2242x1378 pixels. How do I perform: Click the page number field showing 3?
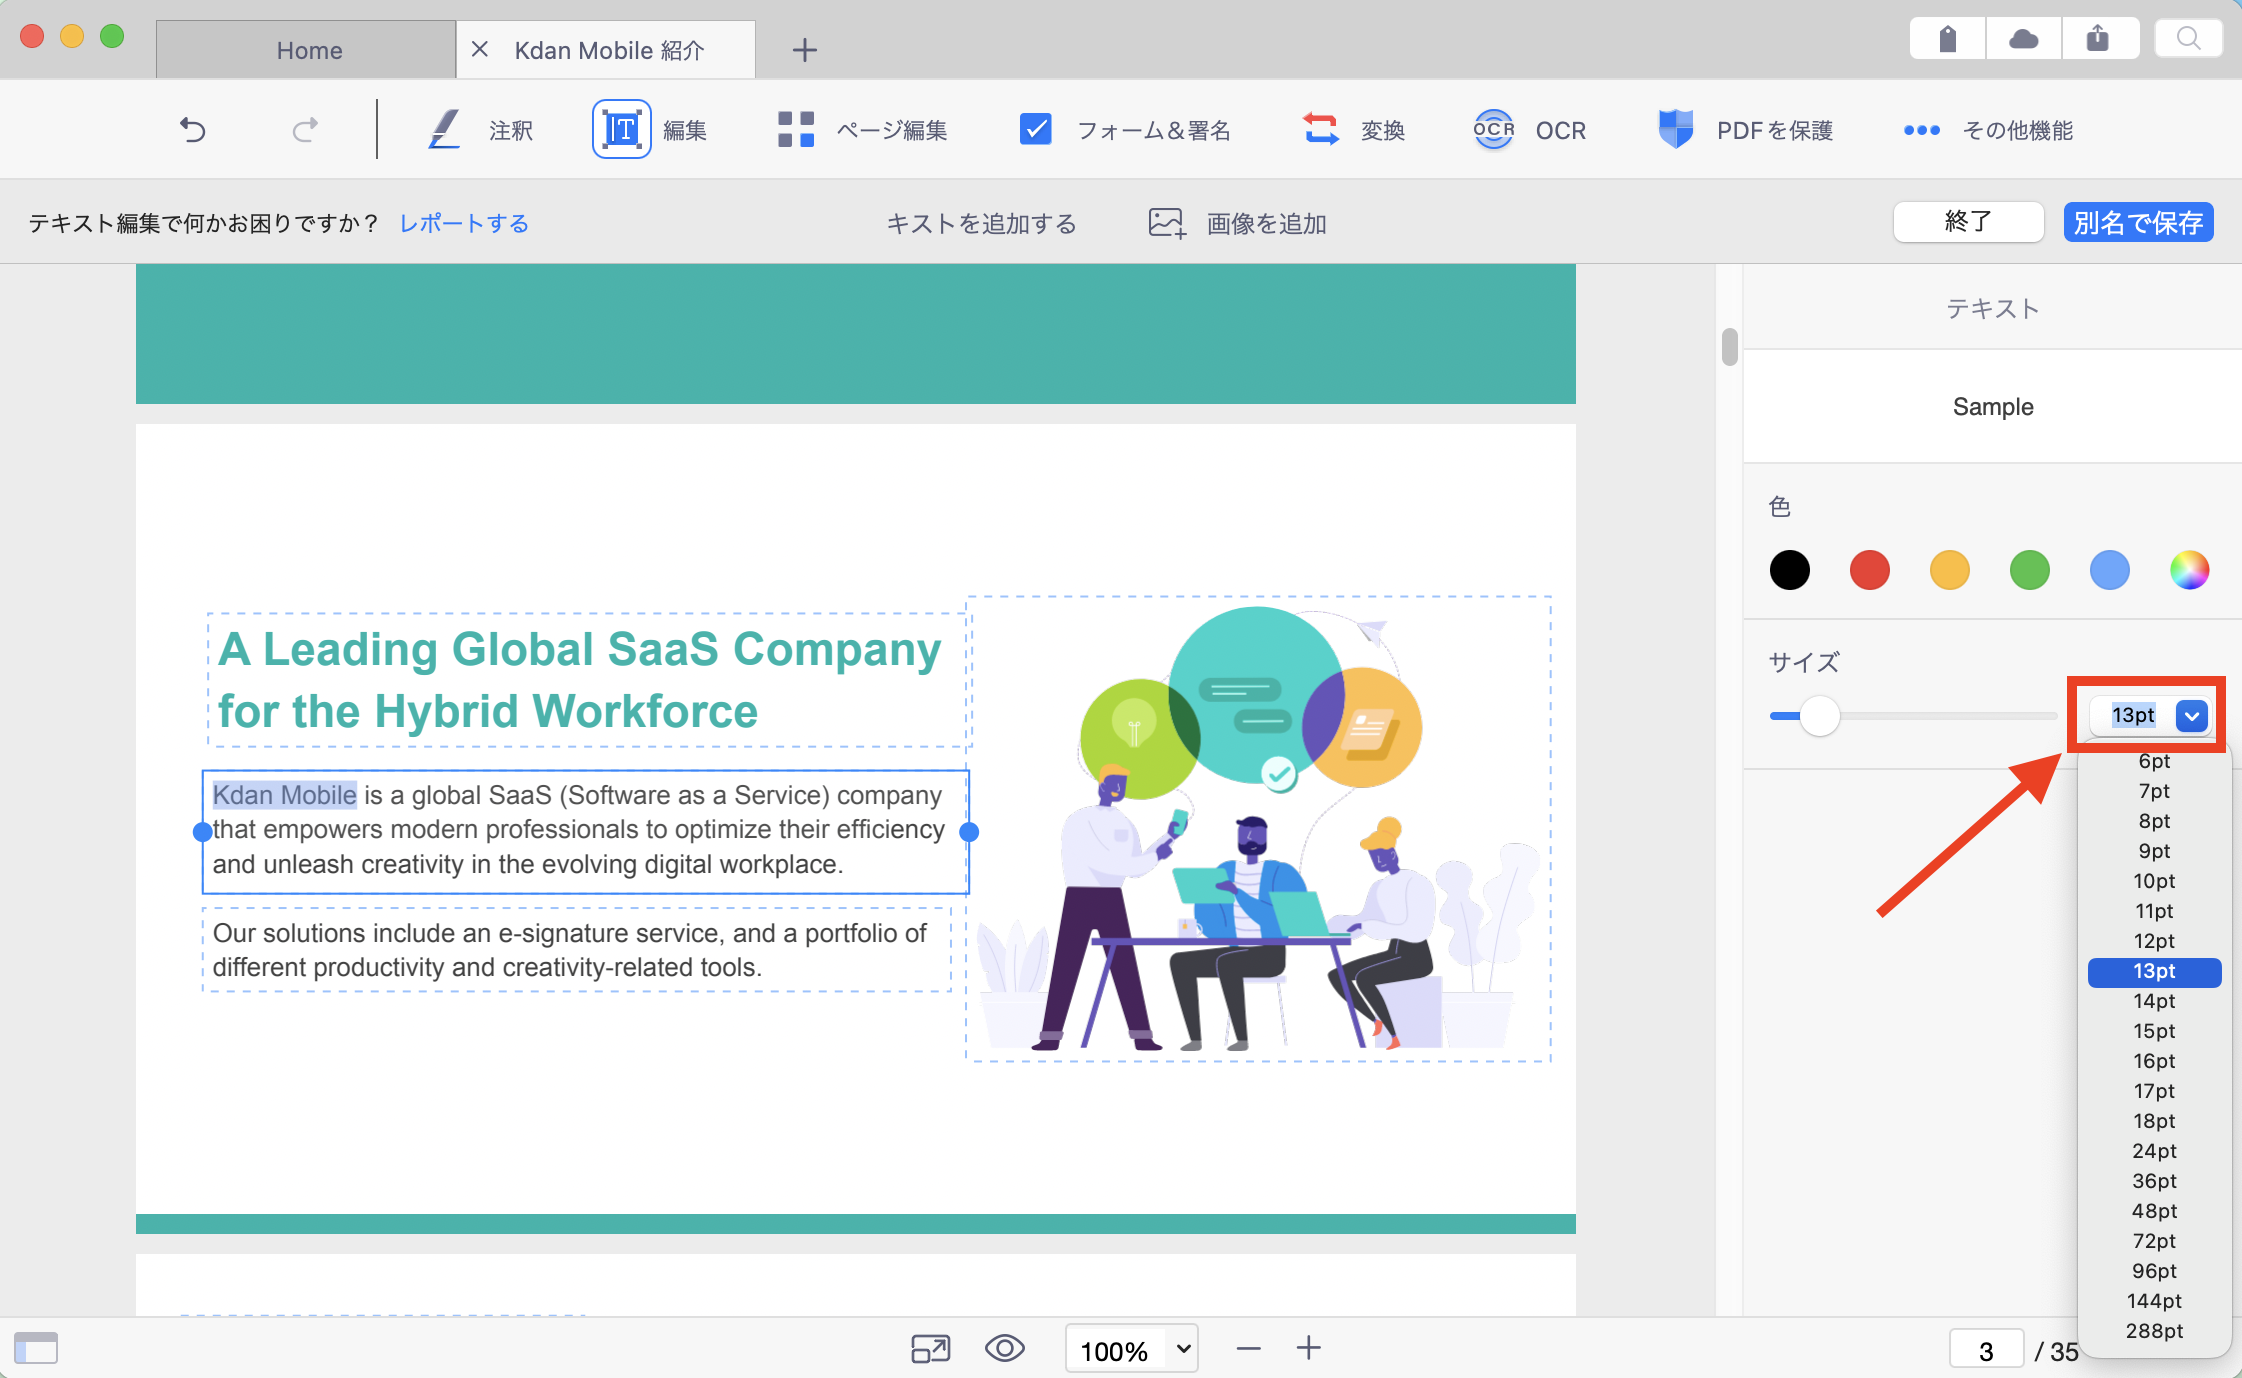1986,1351
